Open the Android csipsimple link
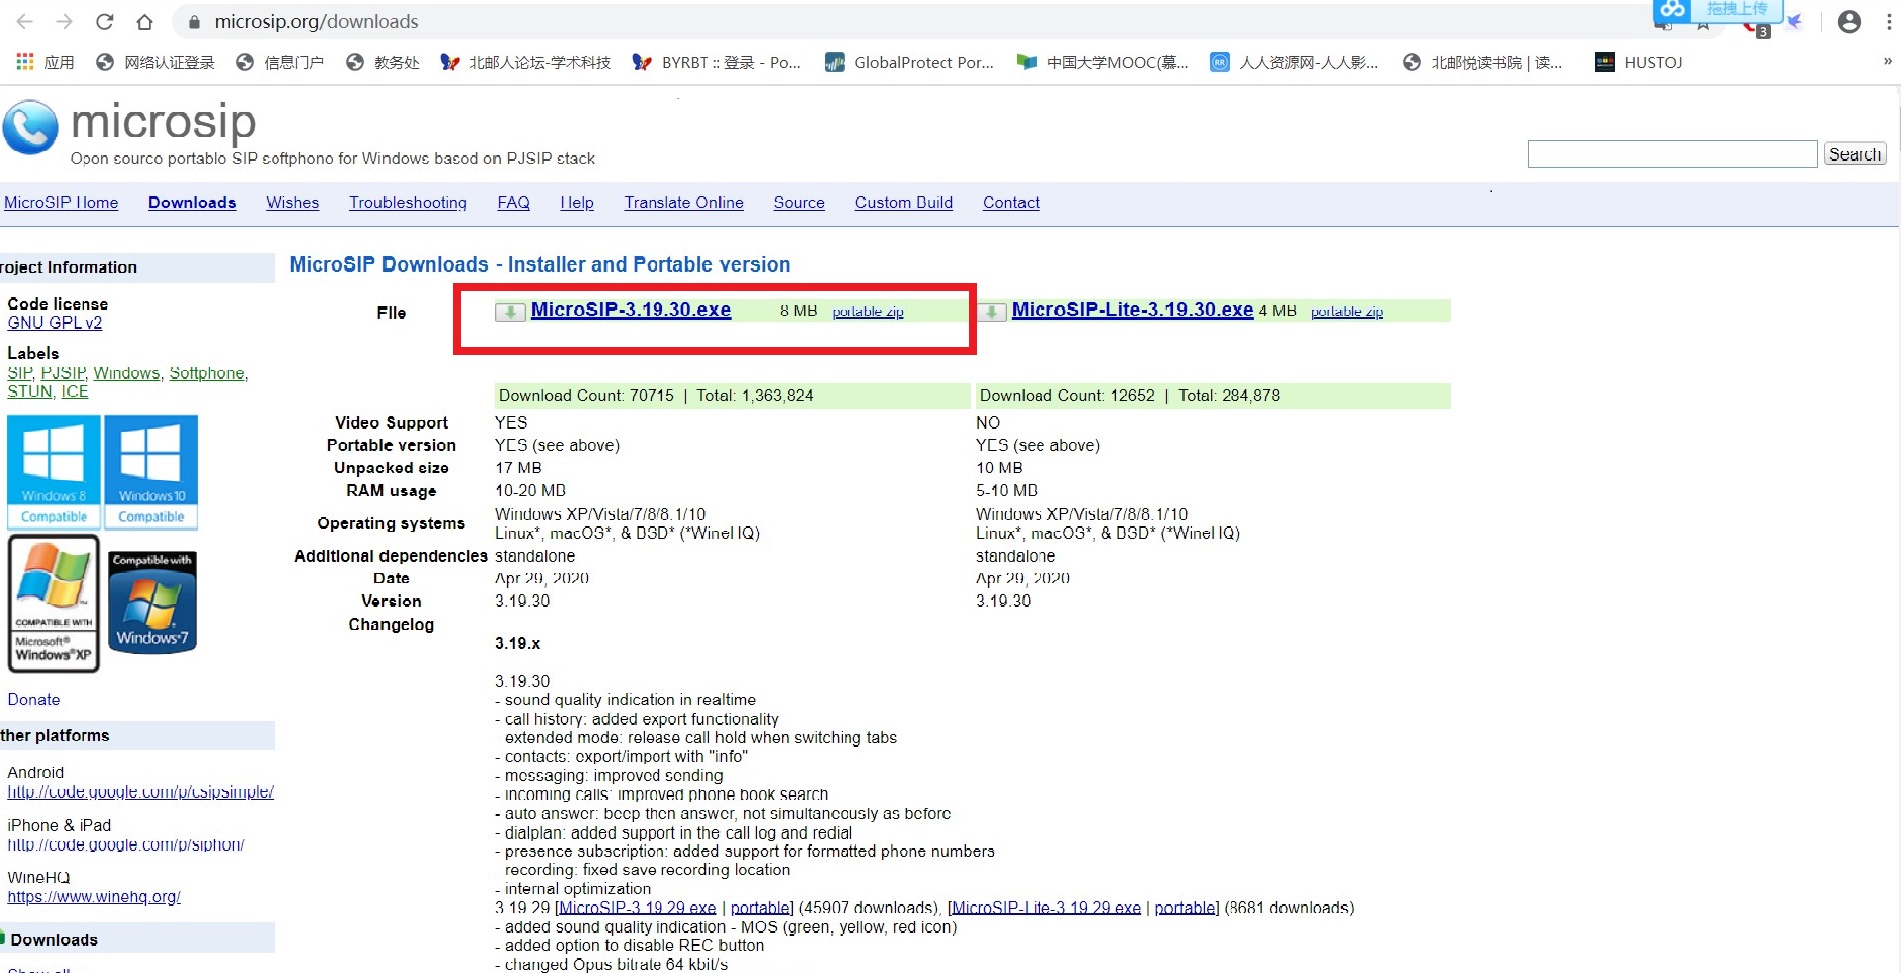The image size is (1901, 973). coord(140,792)
